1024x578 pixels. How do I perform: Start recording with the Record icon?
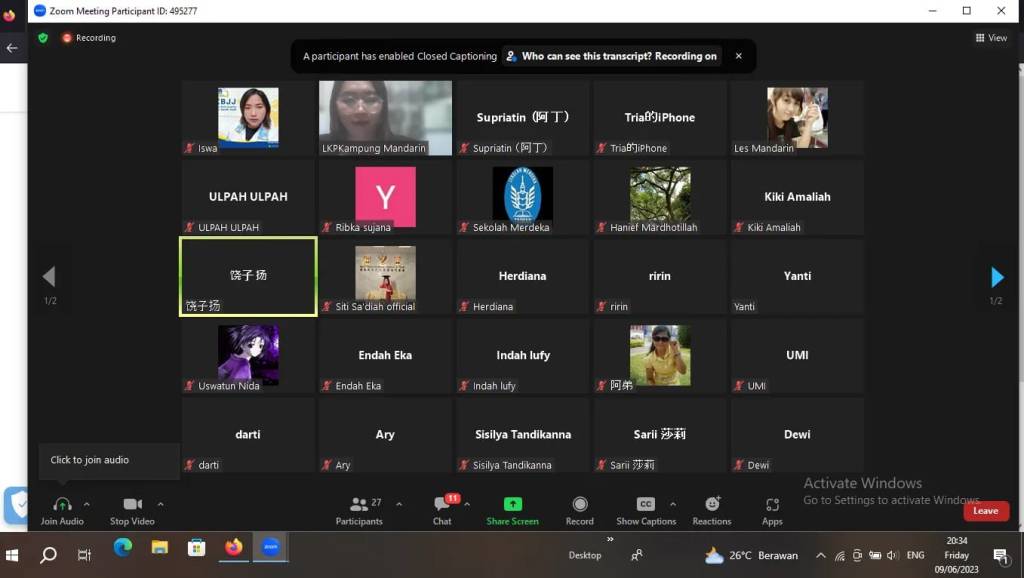click(579, 505)
